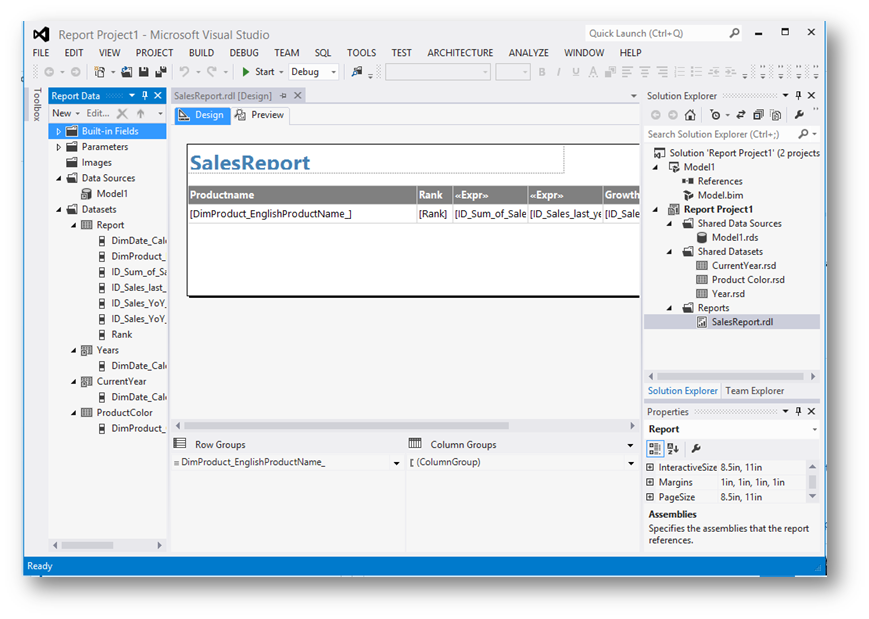The height and width of the screenshot is (619, 869).
Task: Click the Save All toolbar icon
Action: (x=161, y=71)
